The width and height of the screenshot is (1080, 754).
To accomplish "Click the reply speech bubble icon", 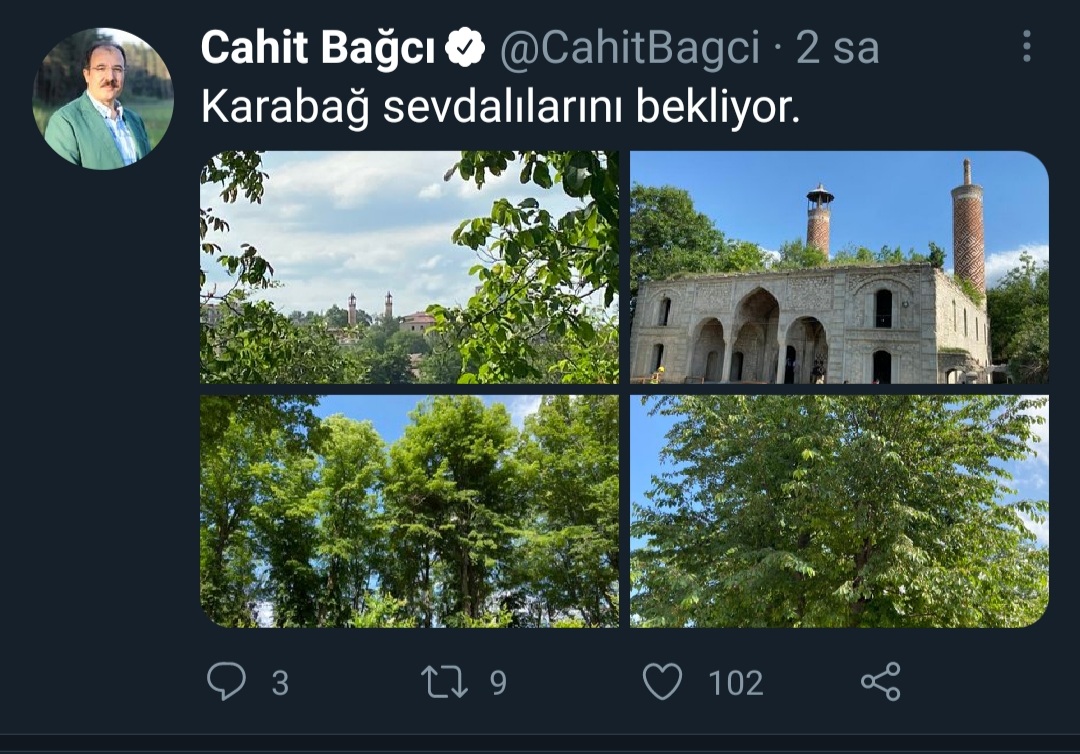I will (226, 681).
